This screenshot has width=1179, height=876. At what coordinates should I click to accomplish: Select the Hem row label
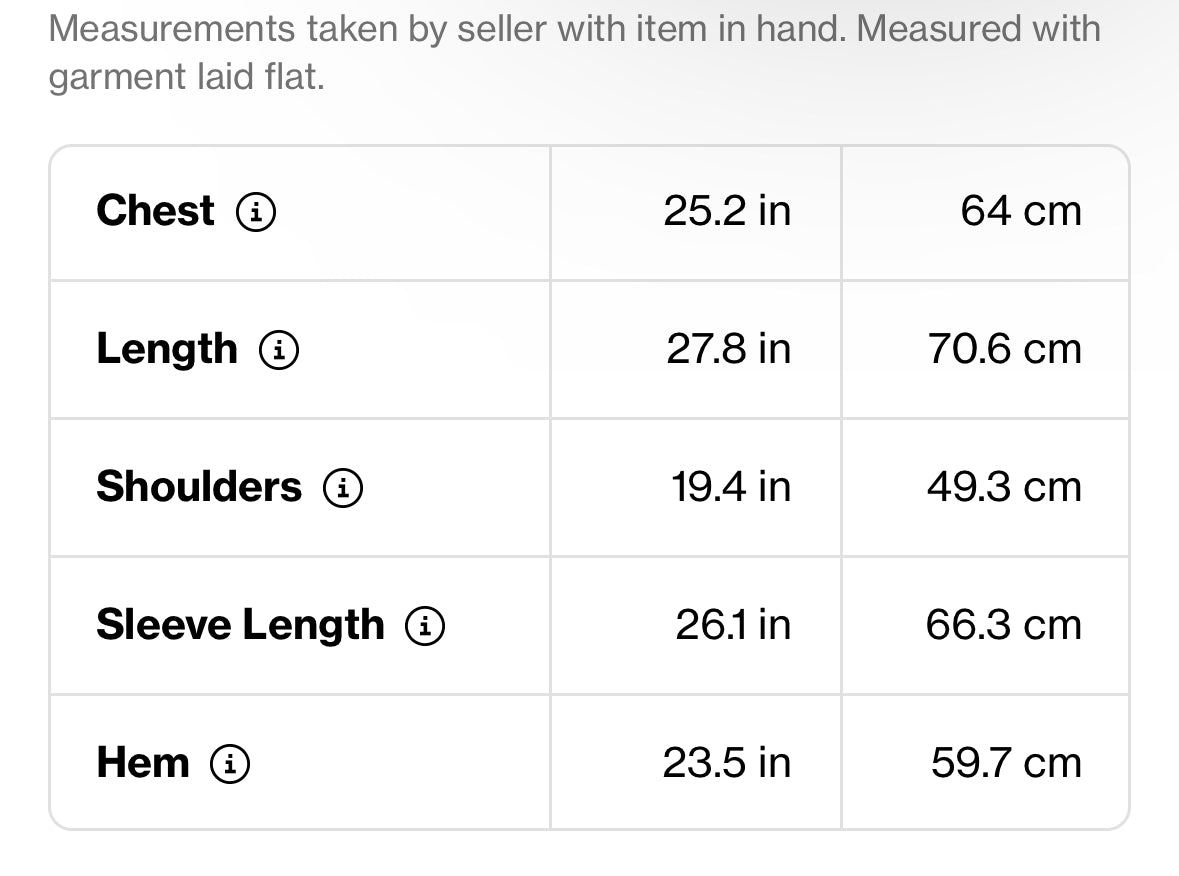[x=142, y=763]
